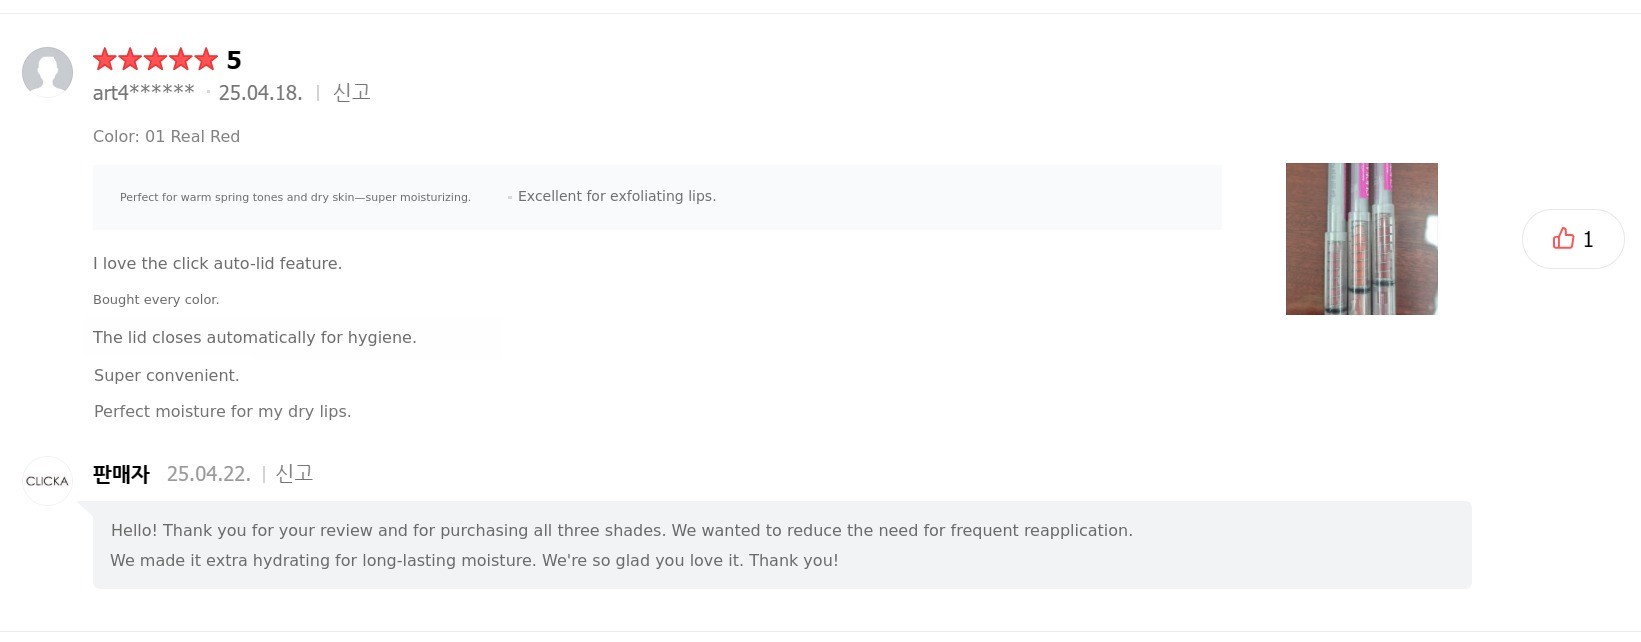
Task: Click the Excellent for exfoliating lips tag
Action: pyautogui.click(x=616, y=197)
